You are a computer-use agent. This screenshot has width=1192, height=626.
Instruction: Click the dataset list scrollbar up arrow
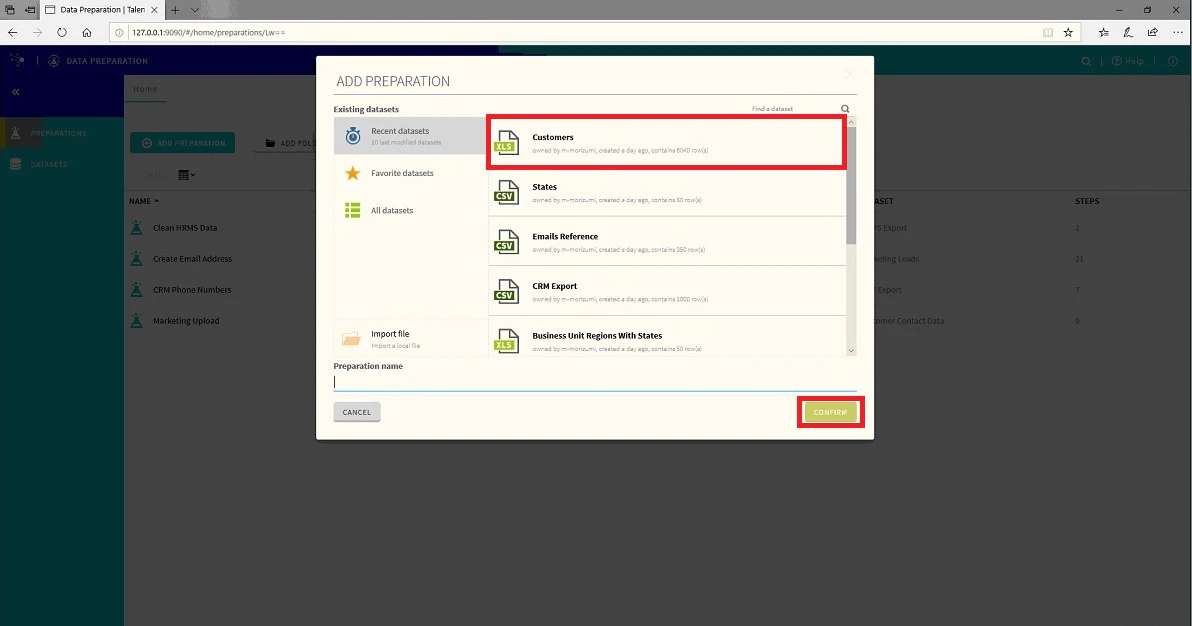pos(851,122)
